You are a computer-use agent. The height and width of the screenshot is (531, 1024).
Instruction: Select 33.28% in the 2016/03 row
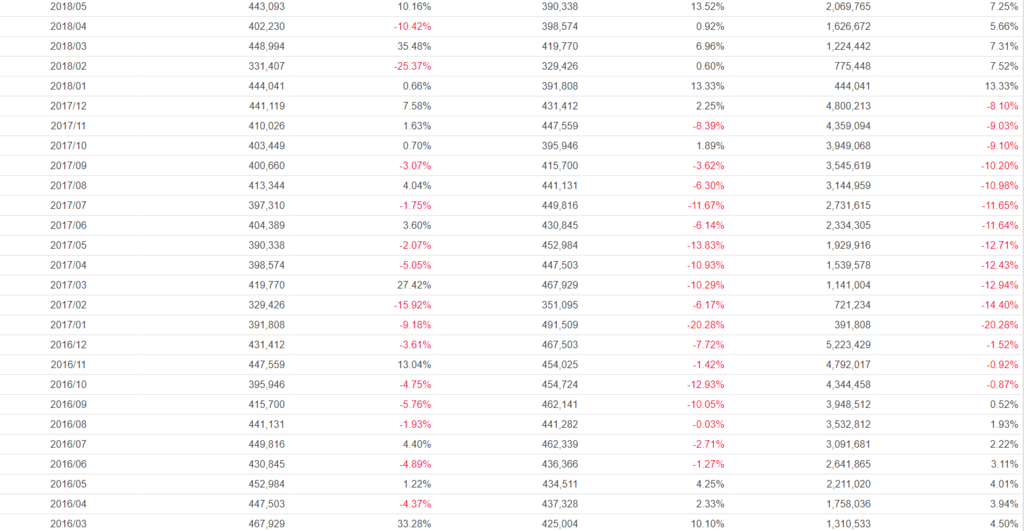coord(414,523)
